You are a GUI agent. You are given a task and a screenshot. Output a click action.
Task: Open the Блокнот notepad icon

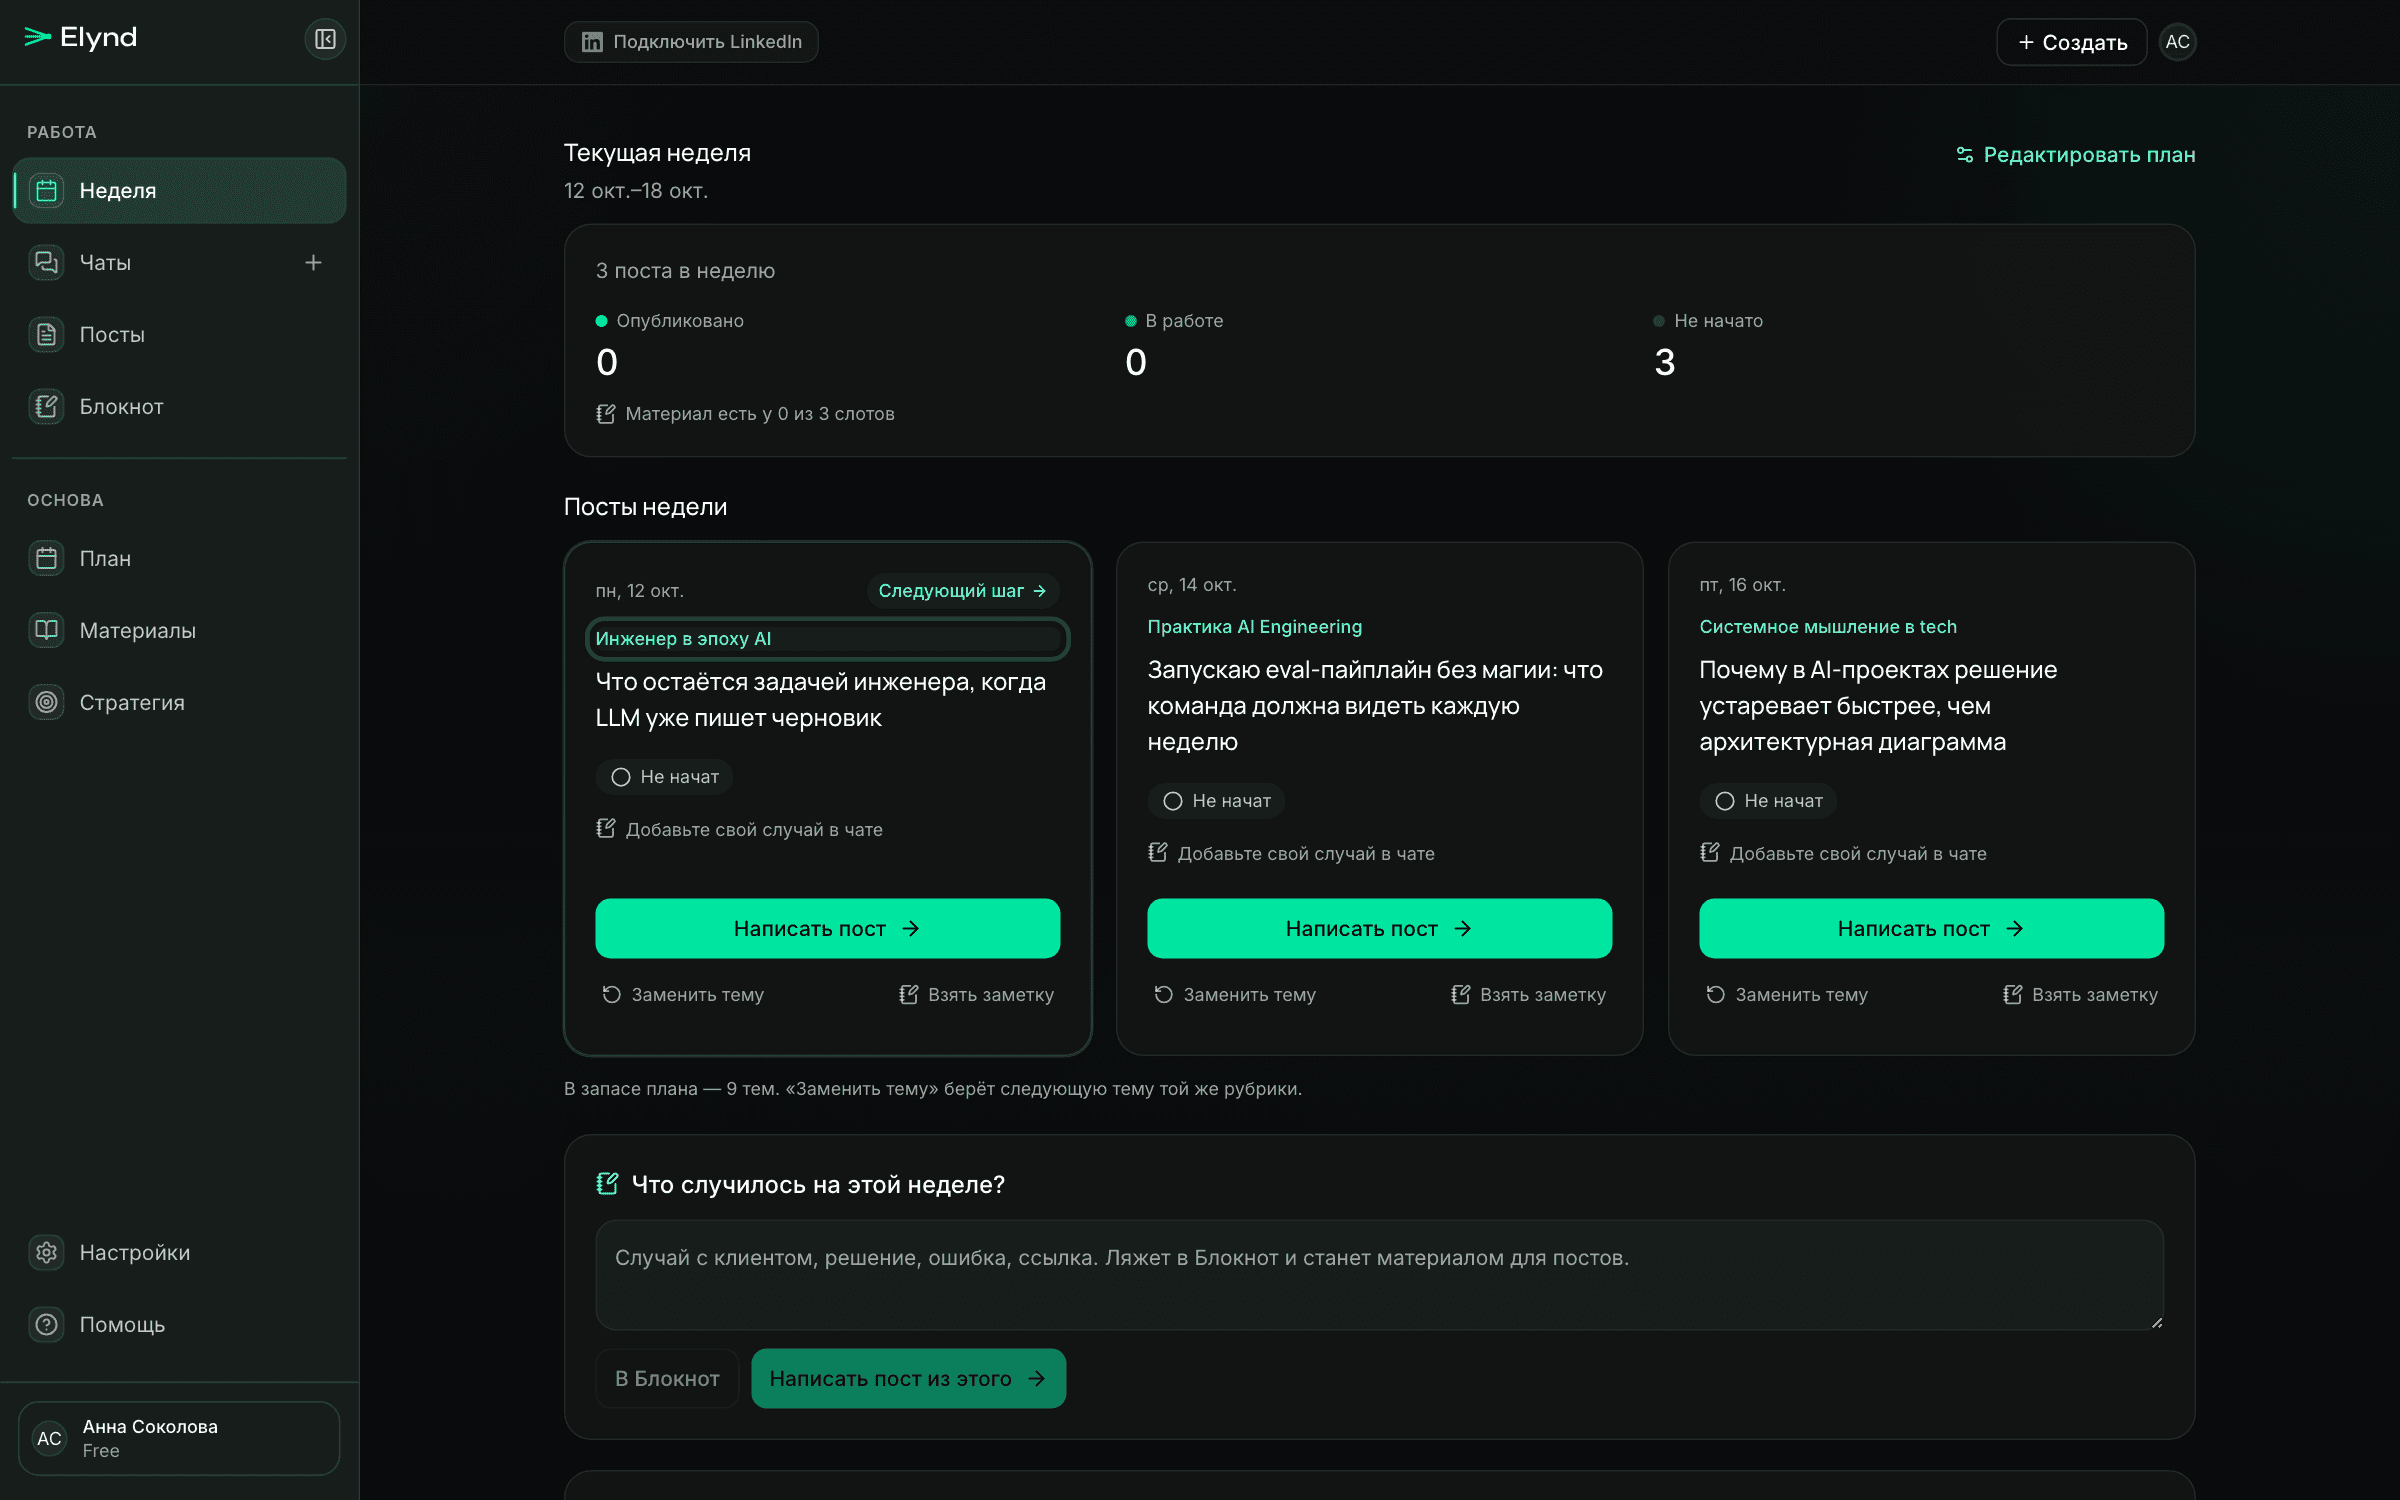(47, 406)
